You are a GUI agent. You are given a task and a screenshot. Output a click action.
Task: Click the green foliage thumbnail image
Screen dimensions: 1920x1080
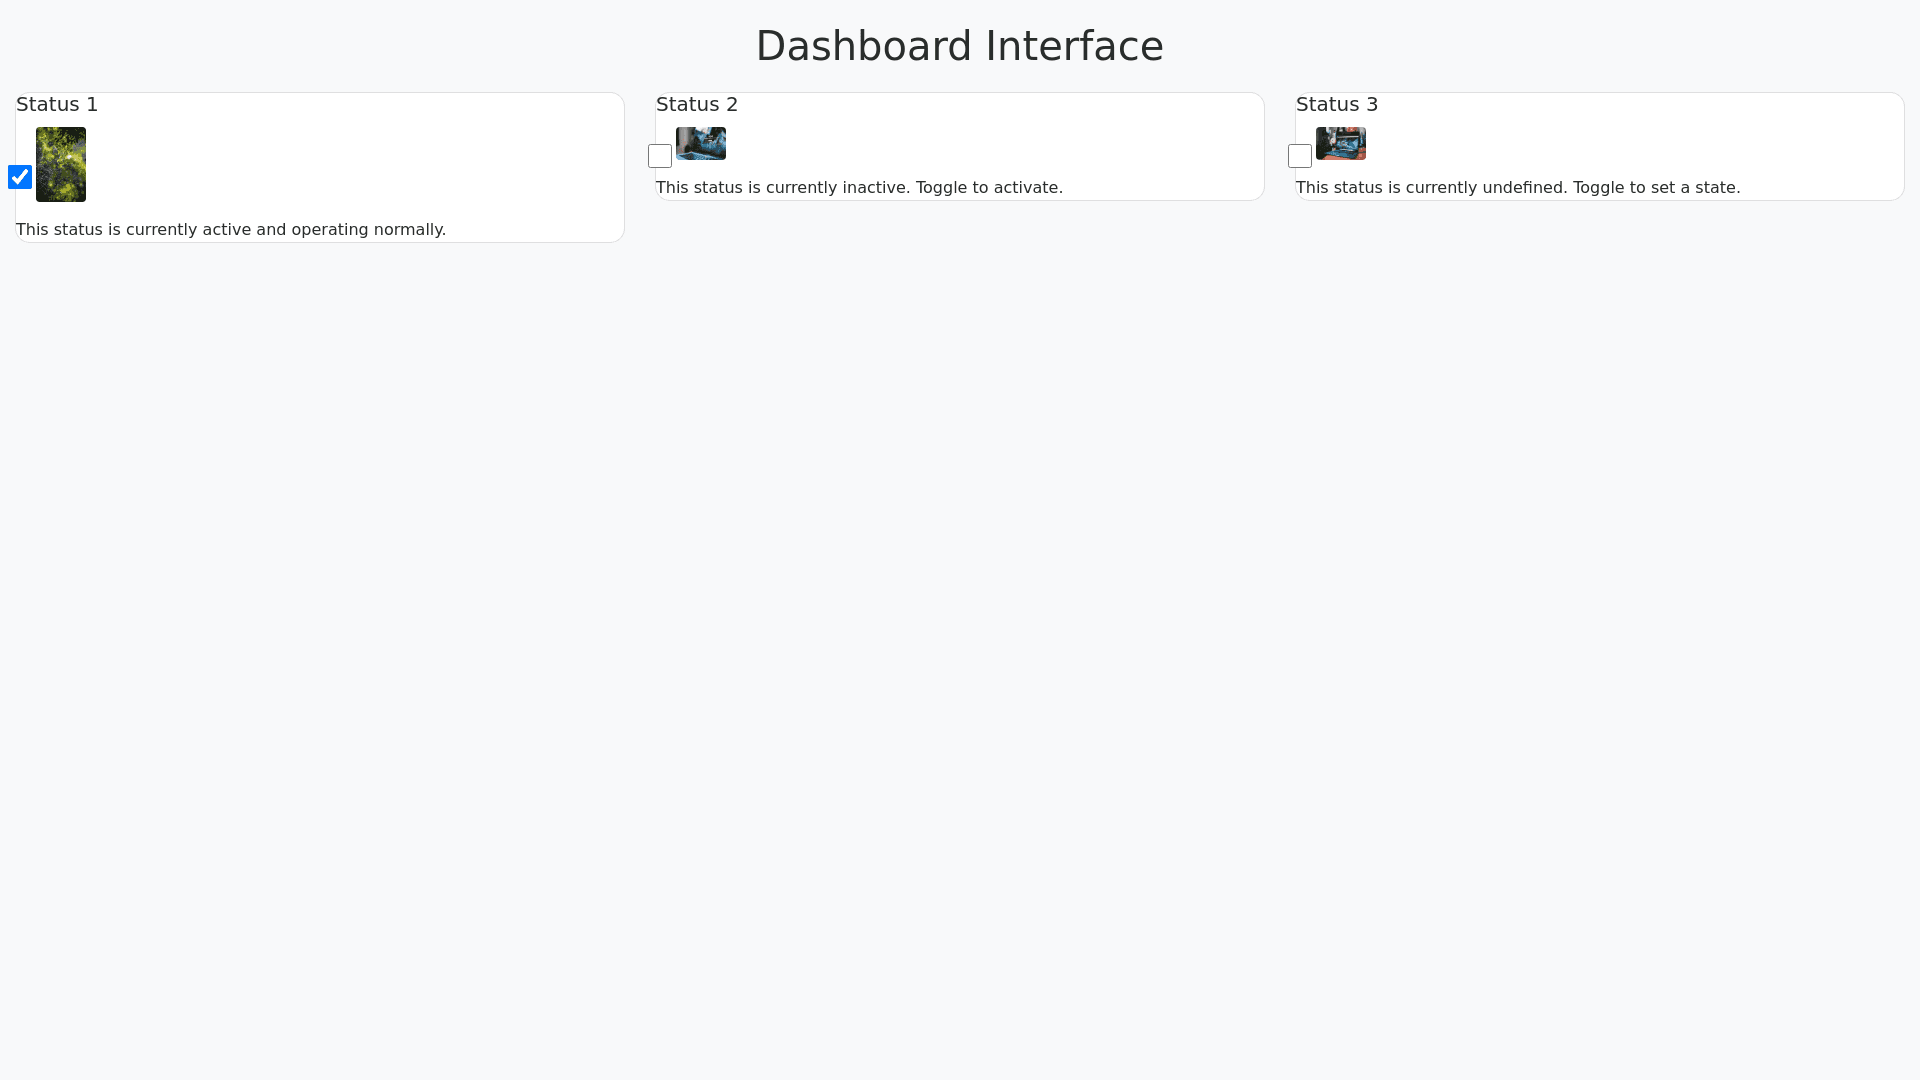61,164
